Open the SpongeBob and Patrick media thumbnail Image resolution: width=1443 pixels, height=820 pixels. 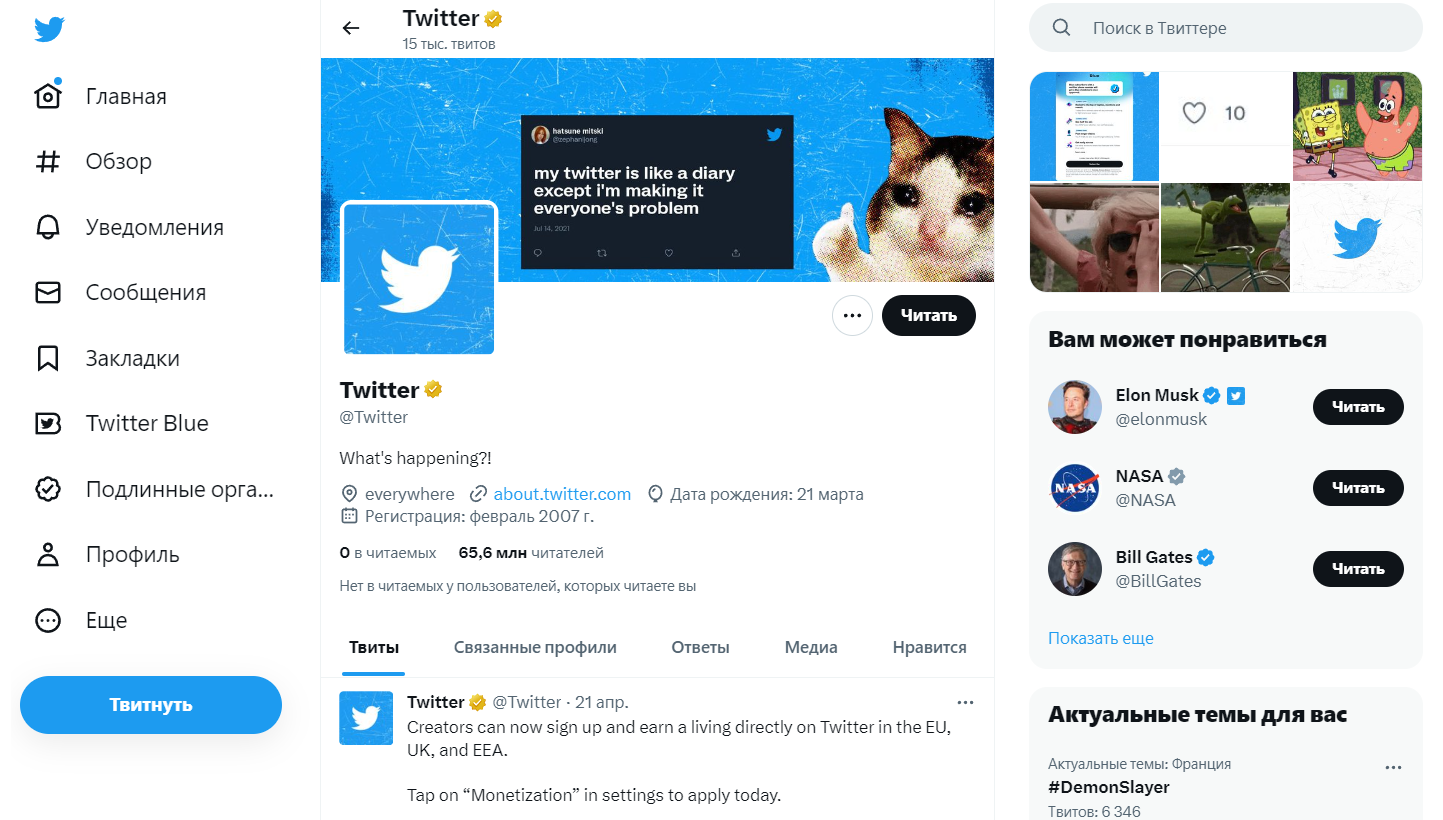pos(1357,126)
